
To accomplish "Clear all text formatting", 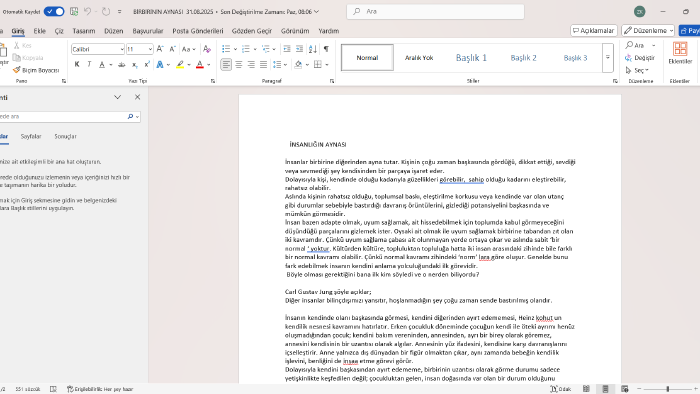I will (207, 49).
